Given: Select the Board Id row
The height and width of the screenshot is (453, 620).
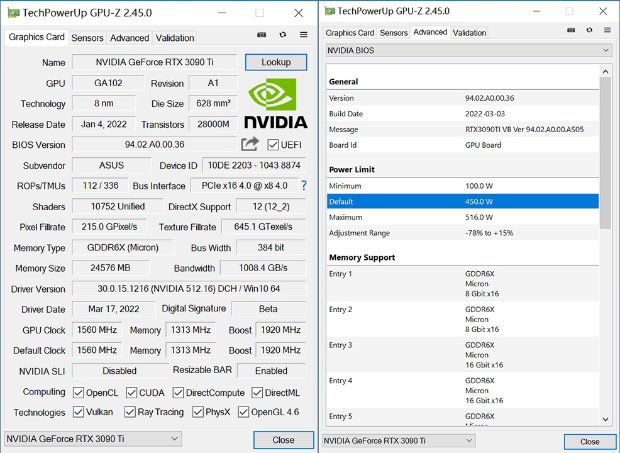Looking at the screenshot, I should 463,145.
